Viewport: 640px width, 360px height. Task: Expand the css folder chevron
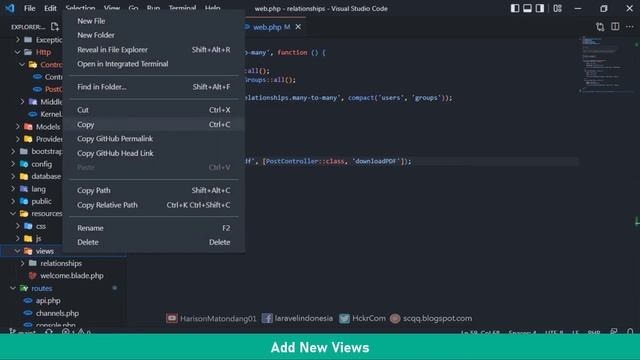click(18, 226)
